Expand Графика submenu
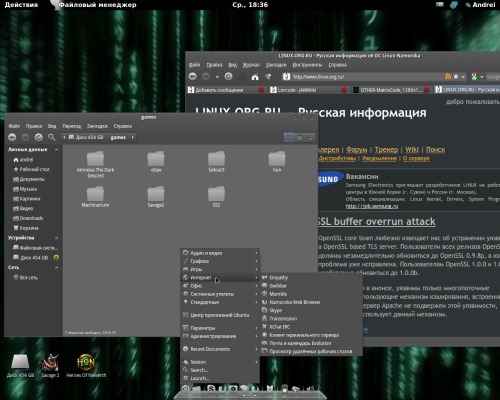 [220, 261]
